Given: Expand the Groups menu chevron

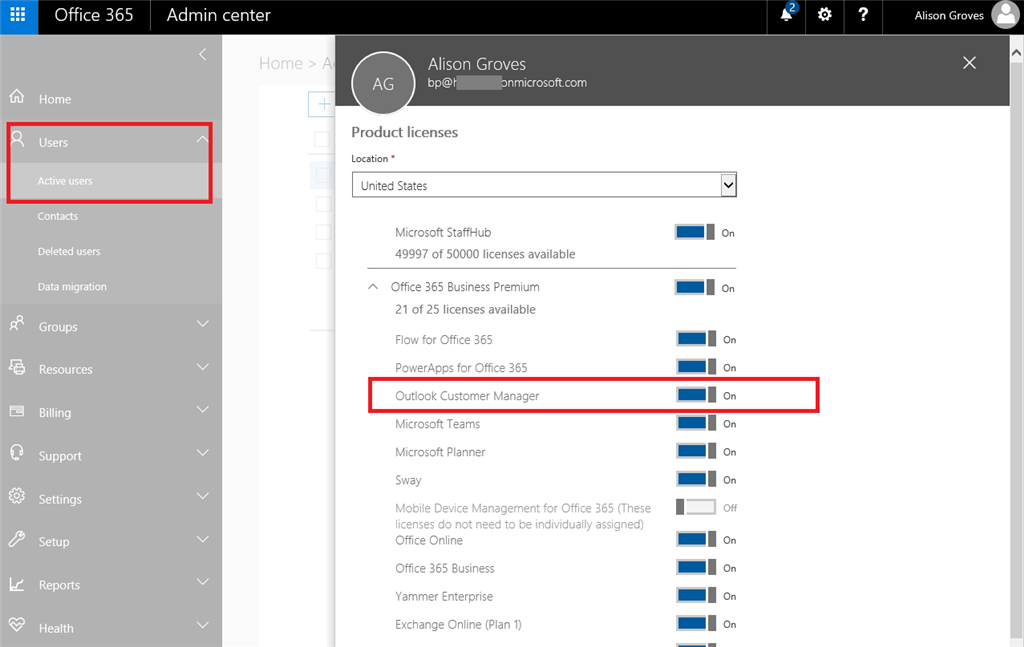Looking at the screenshot, I should click(202, 324).
